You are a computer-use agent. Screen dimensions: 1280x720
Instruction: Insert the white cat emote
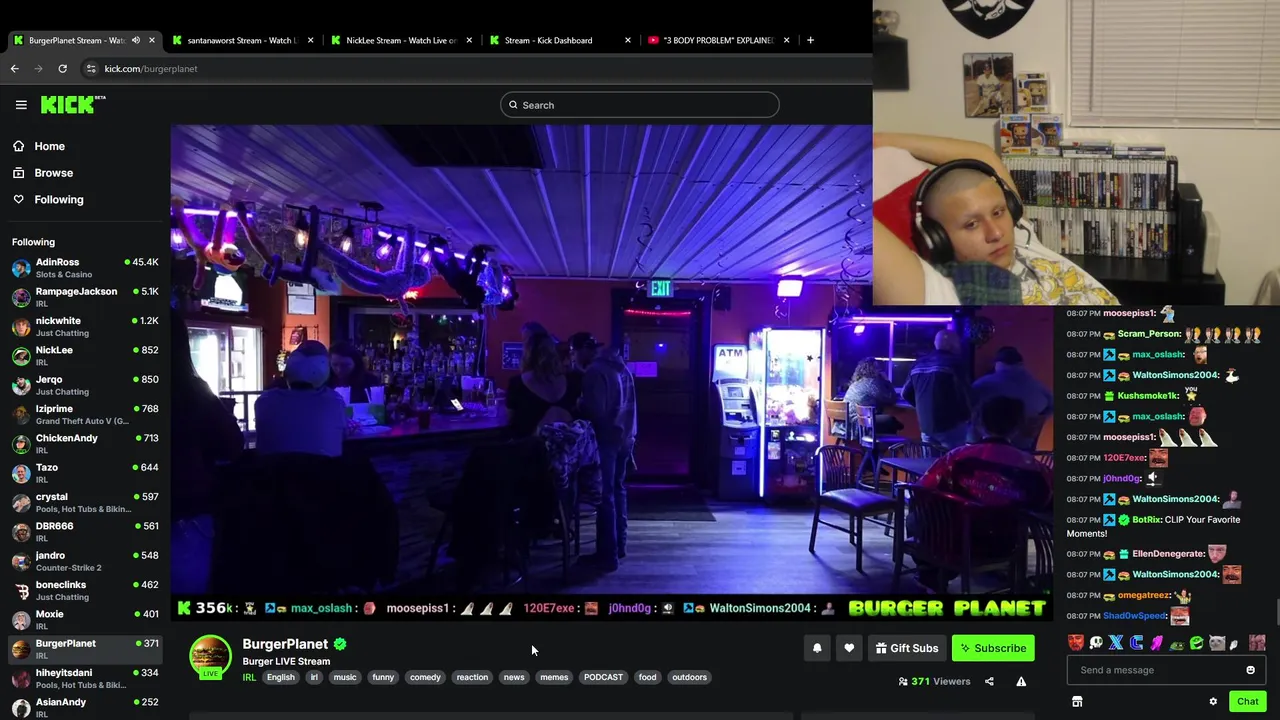(1217, 643)
